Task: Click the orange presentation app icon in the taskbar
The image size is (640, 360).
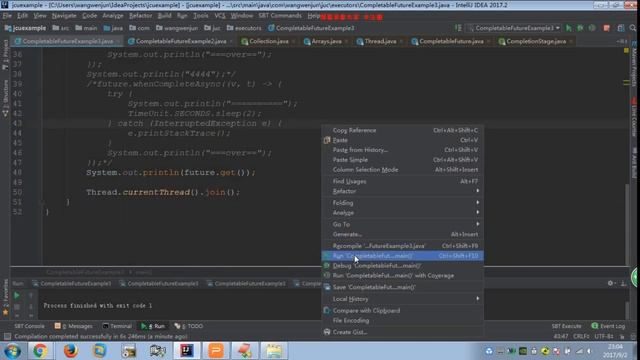Action: (x=216, y=351)
